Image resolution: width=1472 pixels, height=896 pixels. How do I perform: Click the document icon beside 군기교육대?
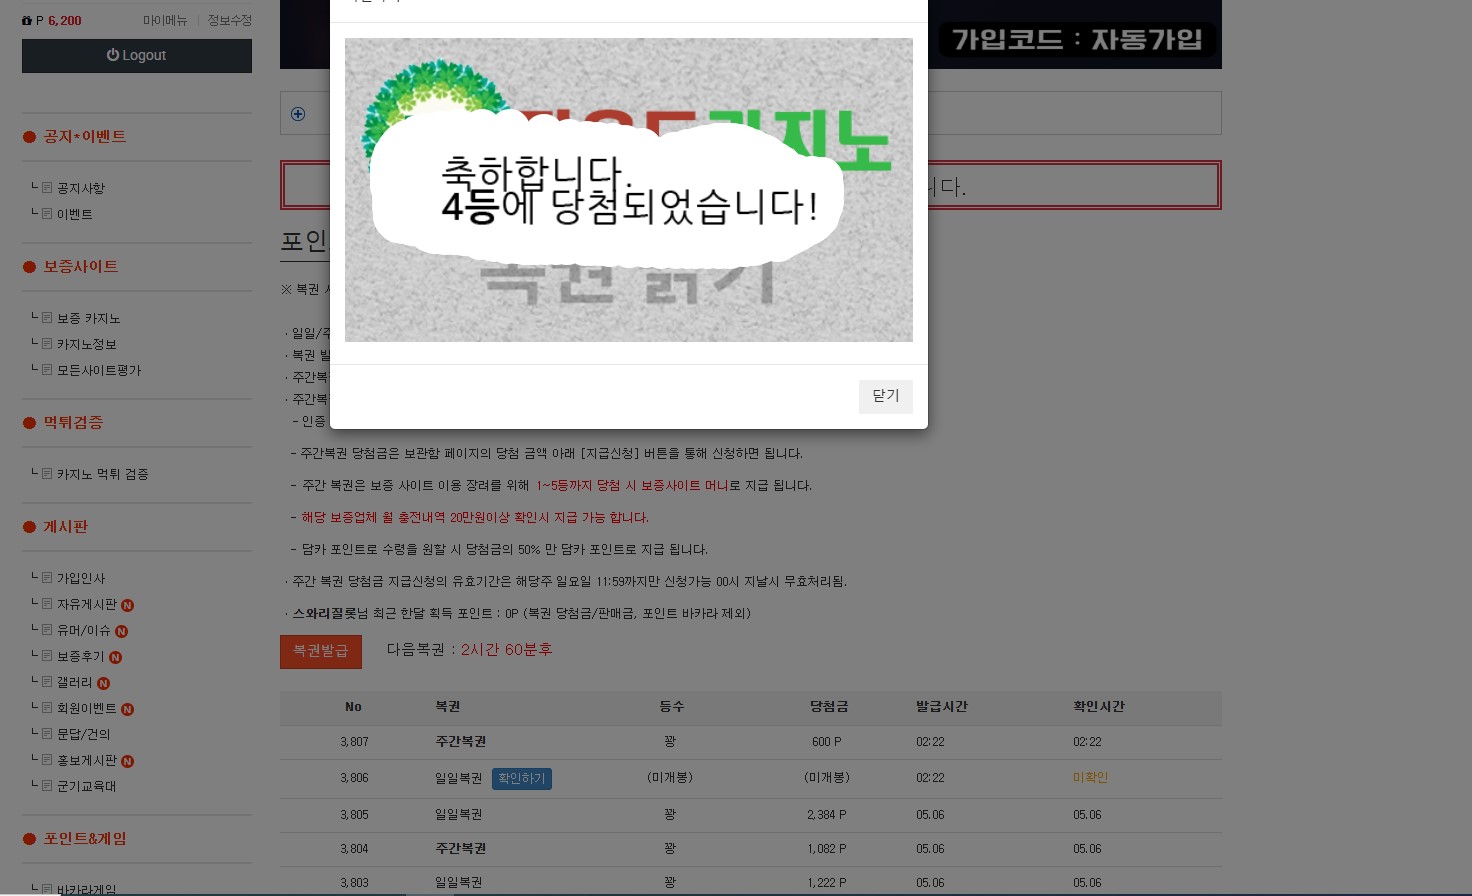pos(47,785)
